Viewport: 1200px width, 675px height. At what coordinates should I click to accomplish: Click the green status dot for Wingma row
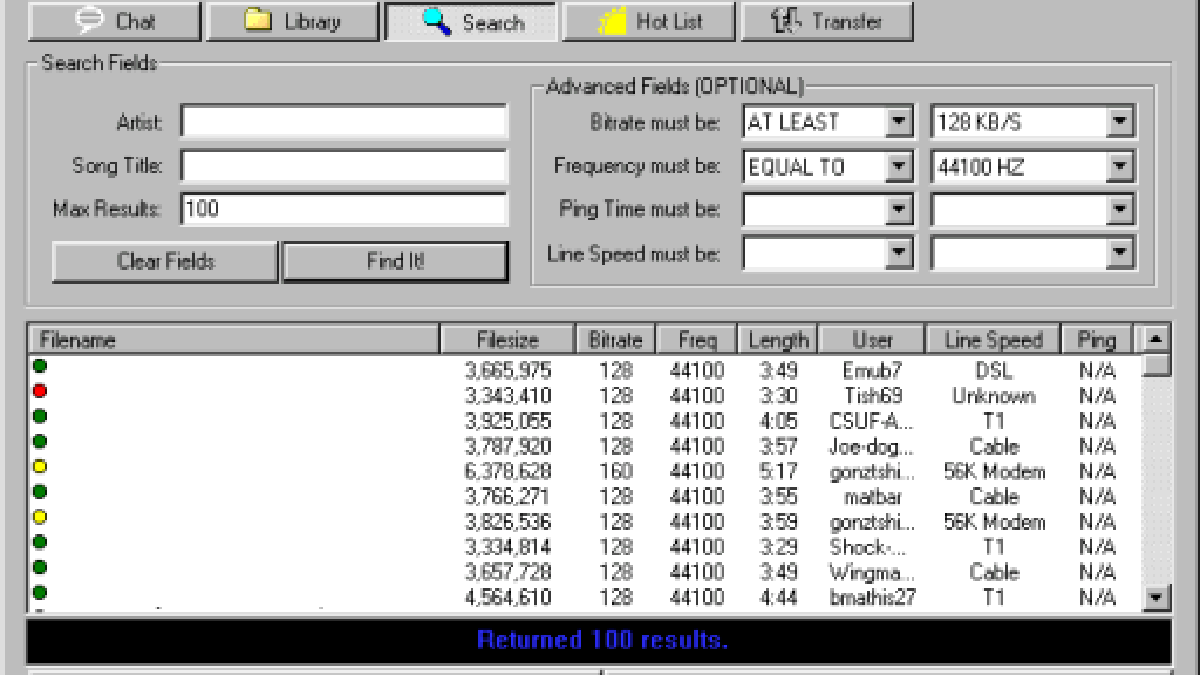[40, 567]
